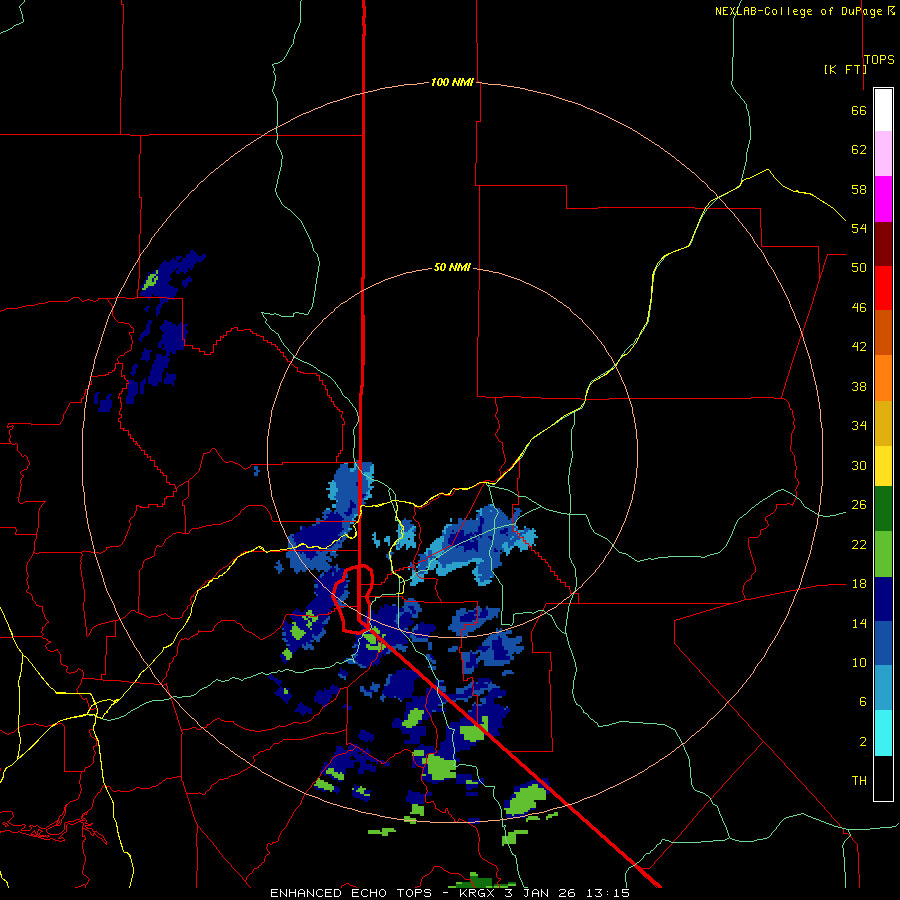This screenshot has width=900, height=900.
Task: Click the light blue 6-10 legend swatch
Action: point(883,688)
